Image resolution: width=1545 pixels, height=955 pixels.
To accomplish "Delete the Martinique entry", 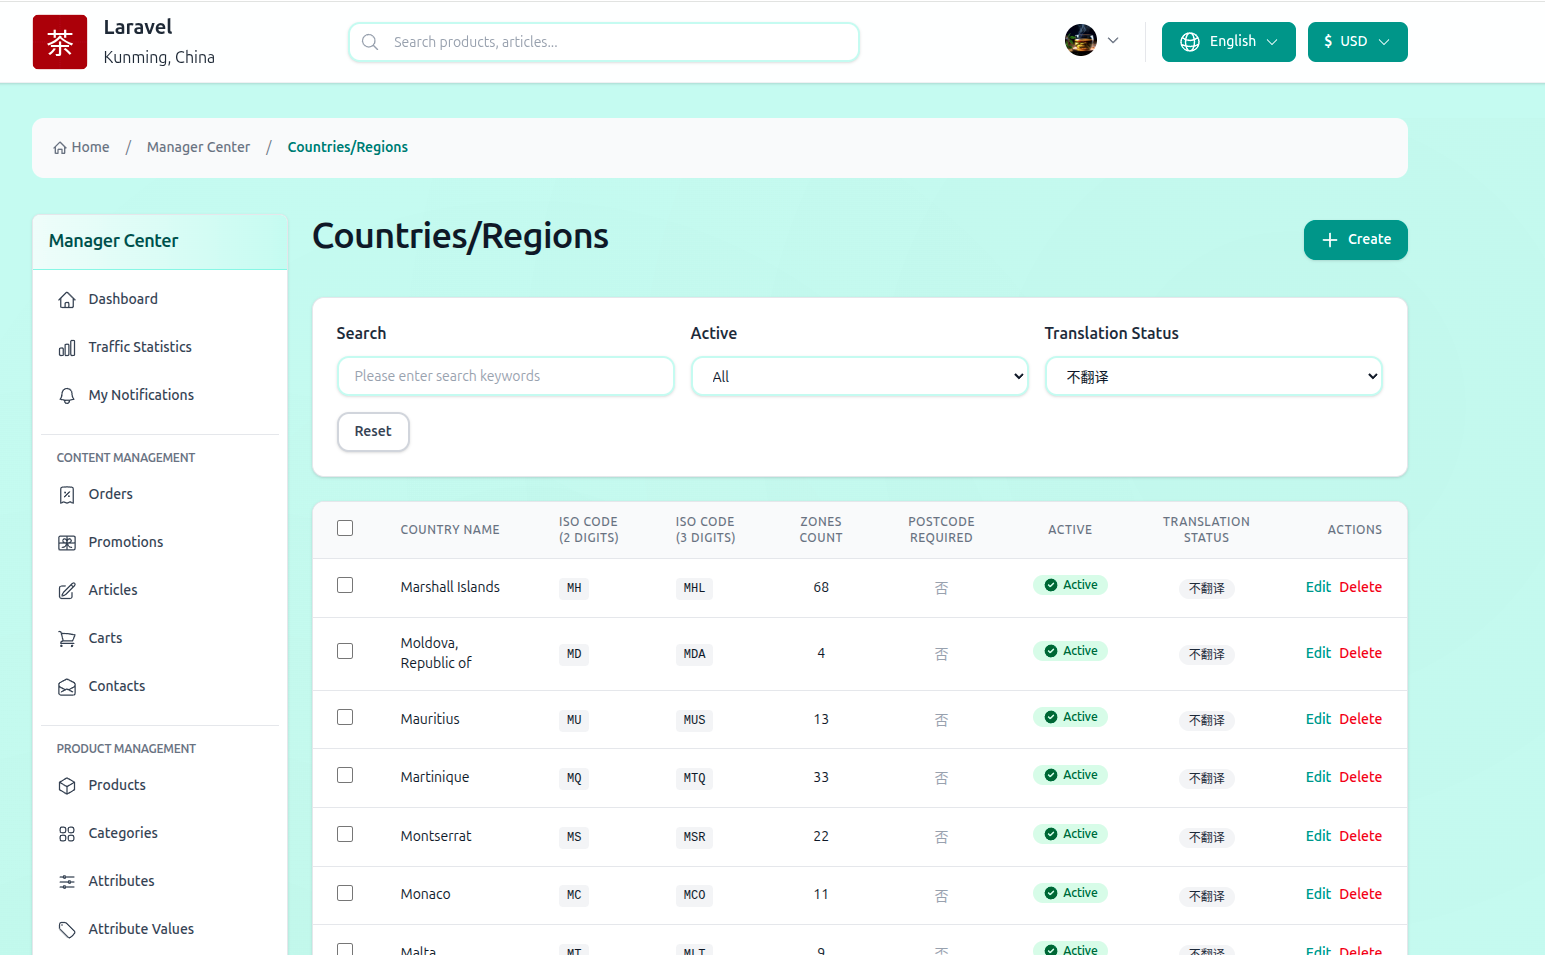I will click(1360, 777).
